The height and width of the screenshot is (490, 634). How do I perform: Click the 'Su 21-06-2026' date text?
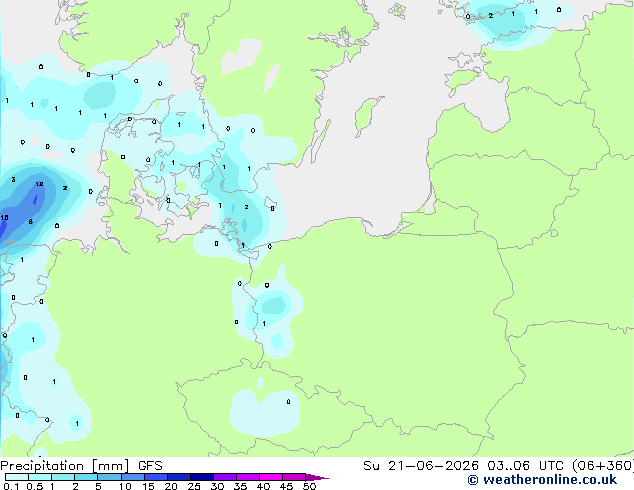point(421,466)
